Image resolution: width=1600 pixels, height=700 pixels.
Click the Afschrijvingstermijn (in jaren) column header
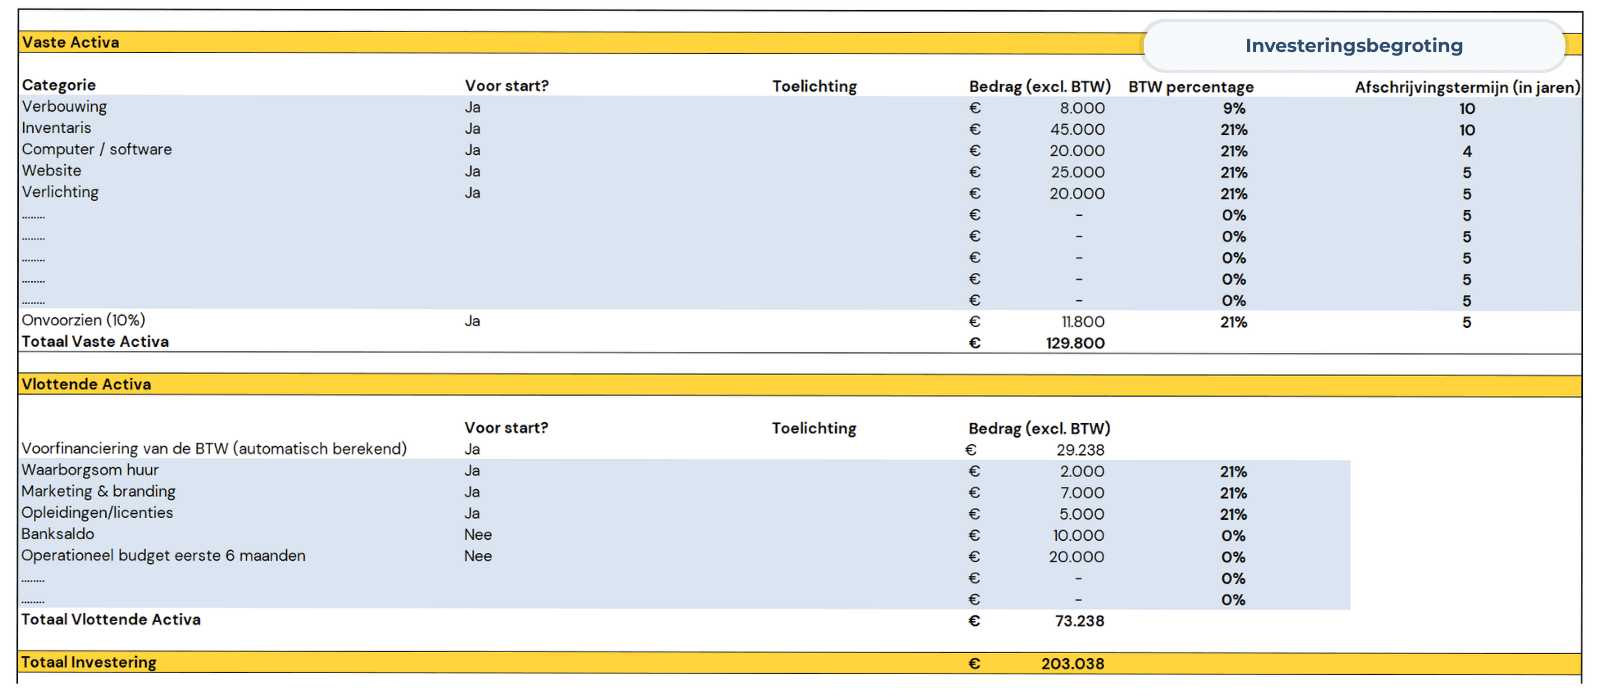point(1467,87)
